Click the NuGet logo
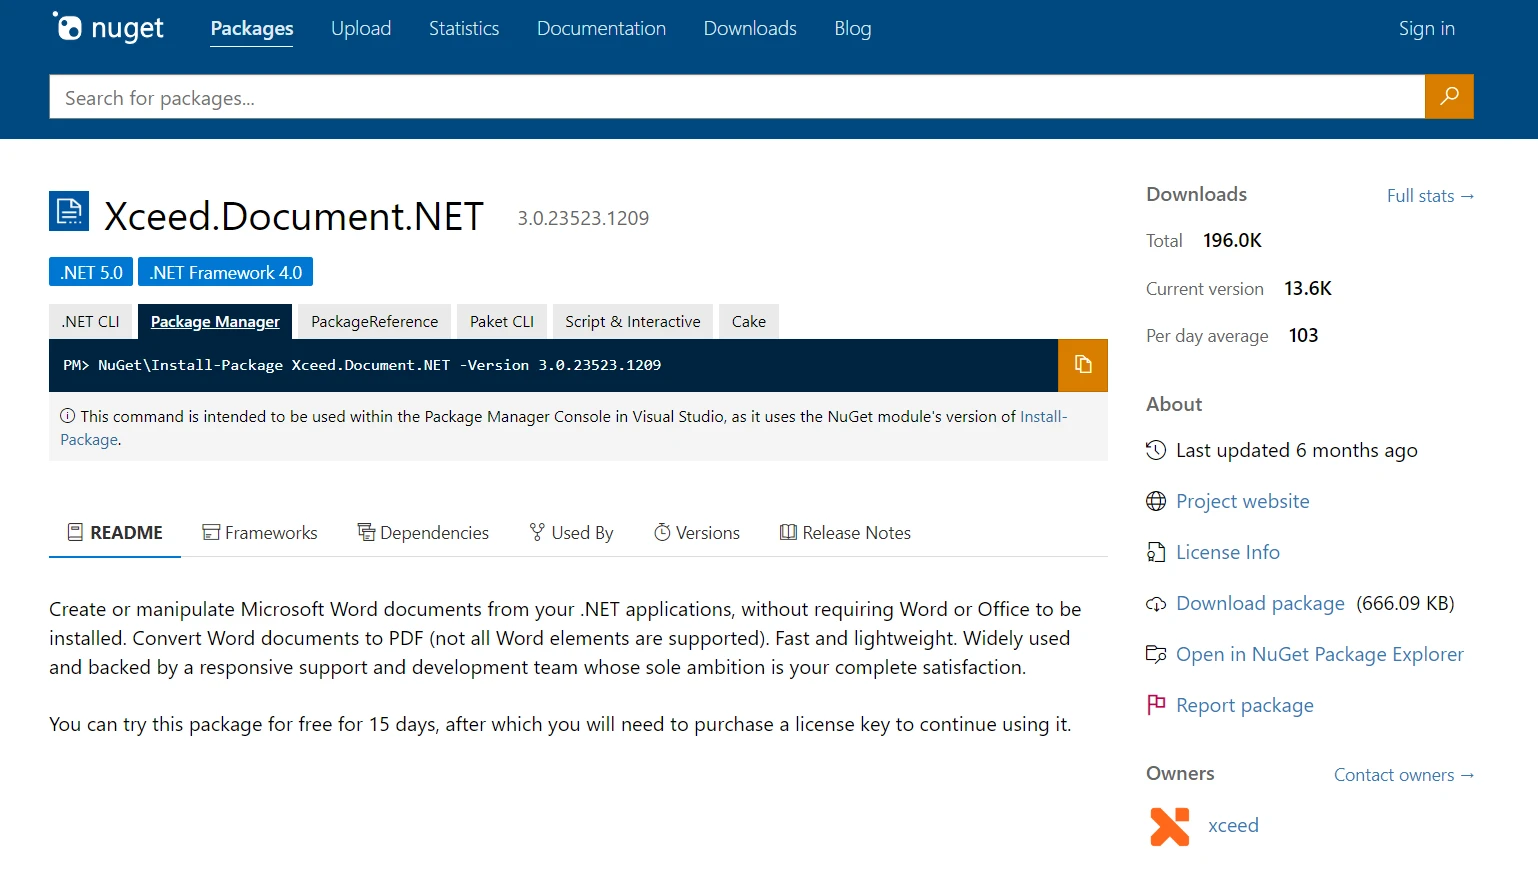Image resolution: width=1538 pixels, height=876 pixels. click(108, 28)
